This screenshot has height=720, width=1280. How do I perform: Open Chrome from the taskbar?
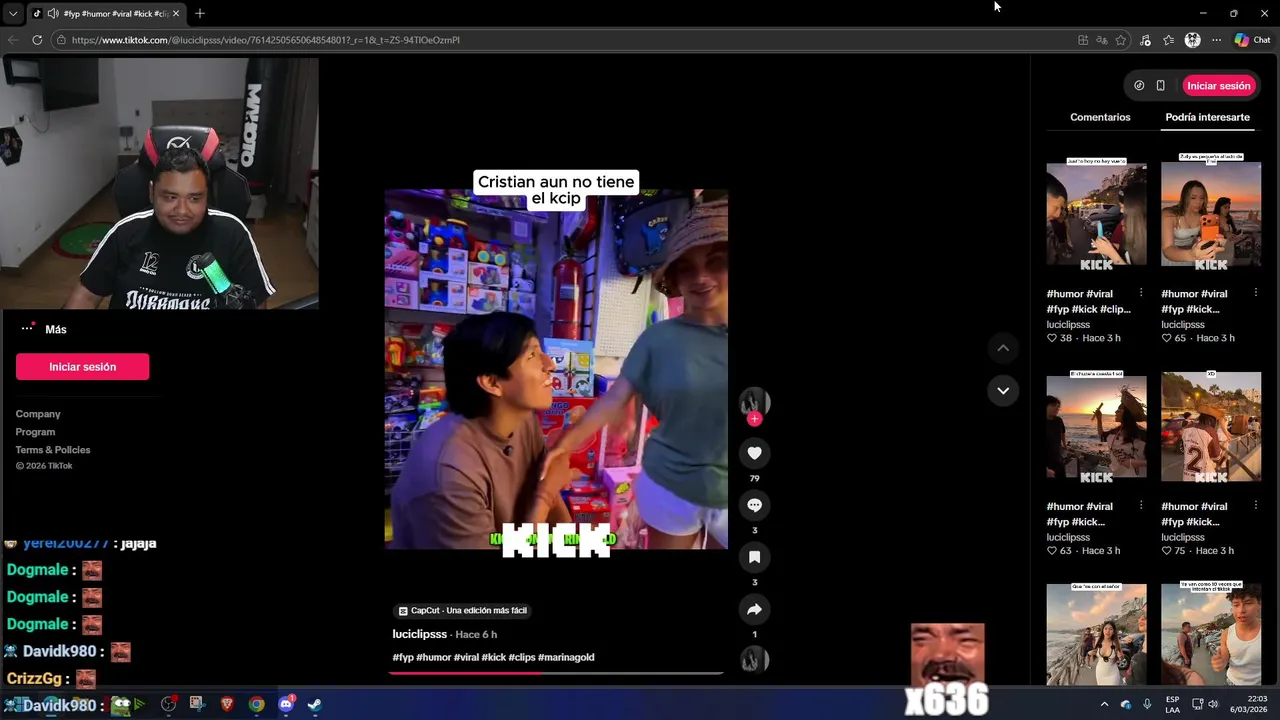(257, 704)
